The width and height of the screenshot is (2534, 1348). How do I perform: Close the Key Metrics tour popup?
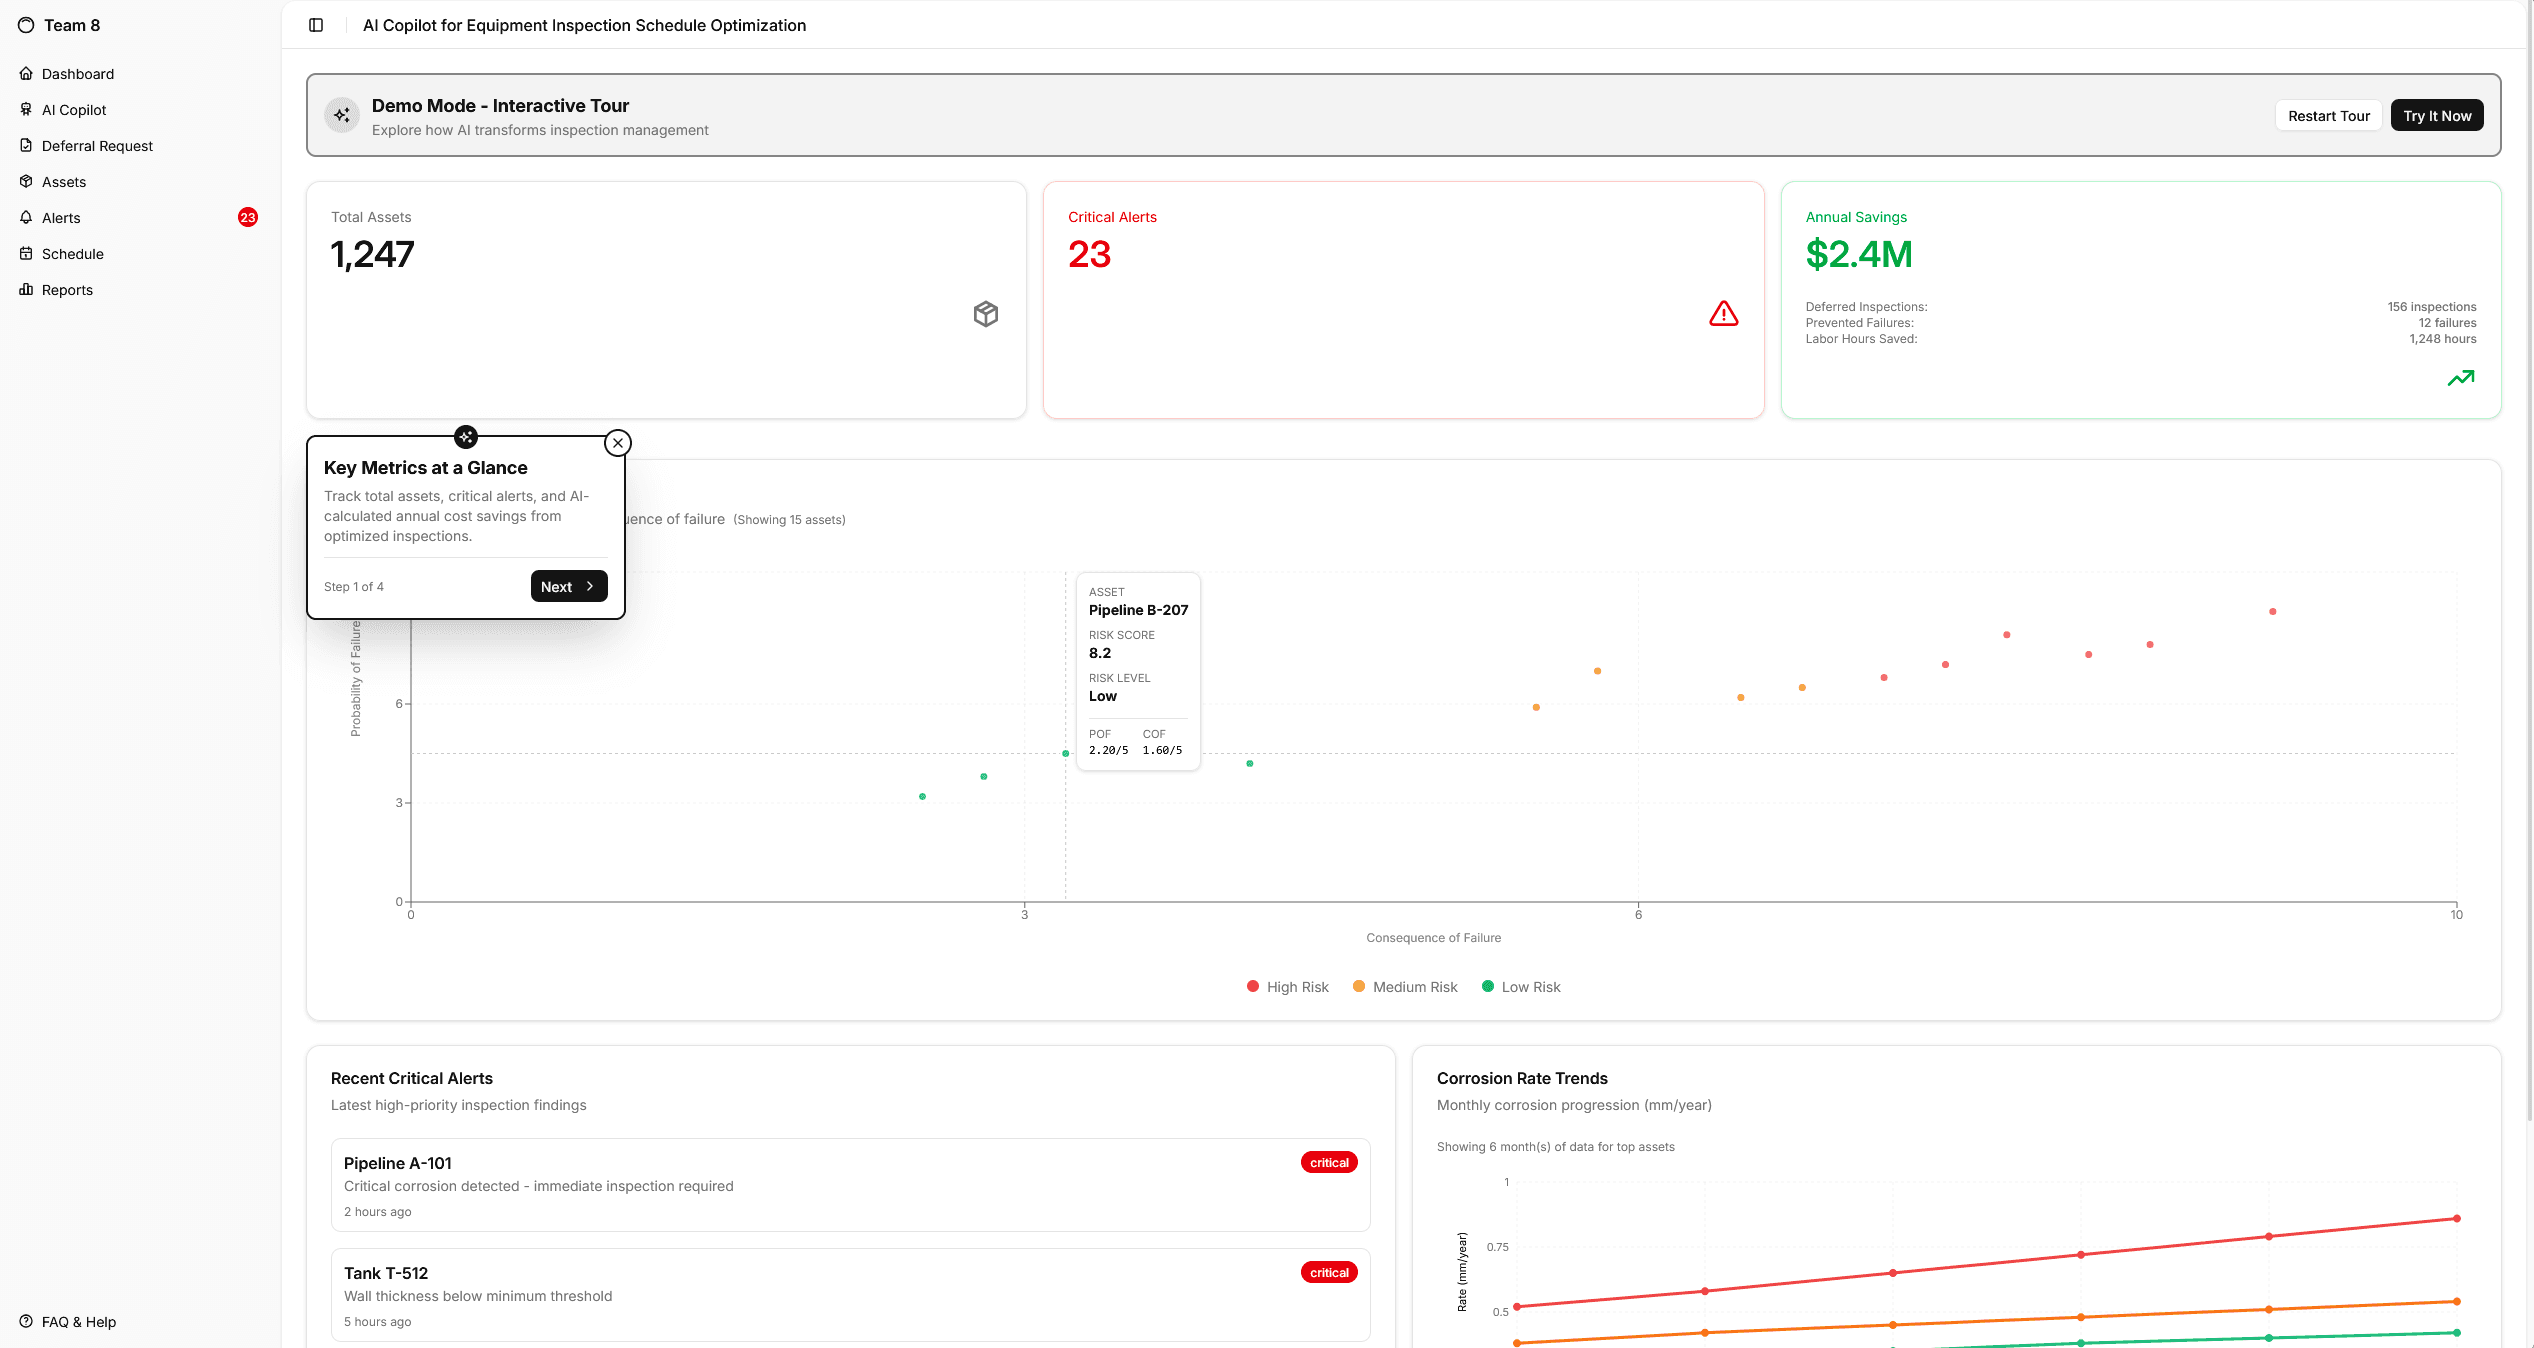(x=618, y=443)
